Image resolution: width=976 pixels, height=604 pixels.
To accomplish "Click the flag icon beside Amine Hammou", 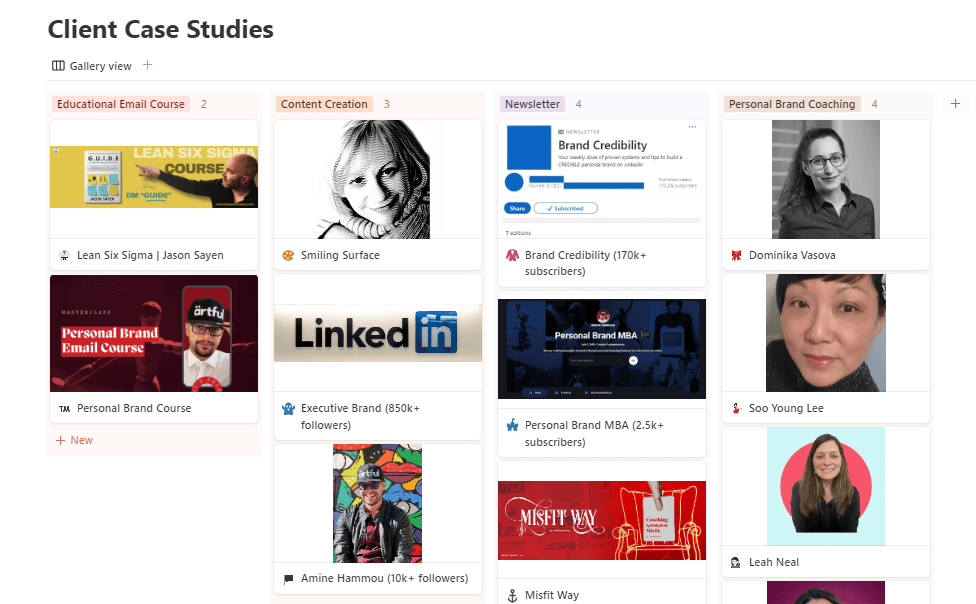I will [288, 579].
